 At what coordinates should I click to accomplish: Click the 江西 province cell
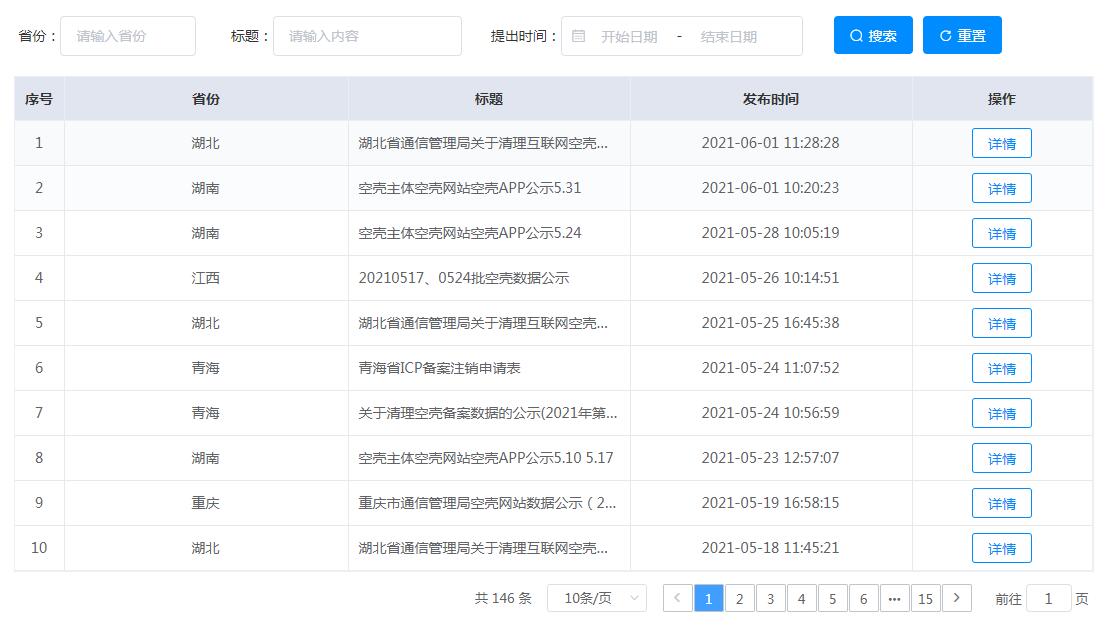point(205,278)
